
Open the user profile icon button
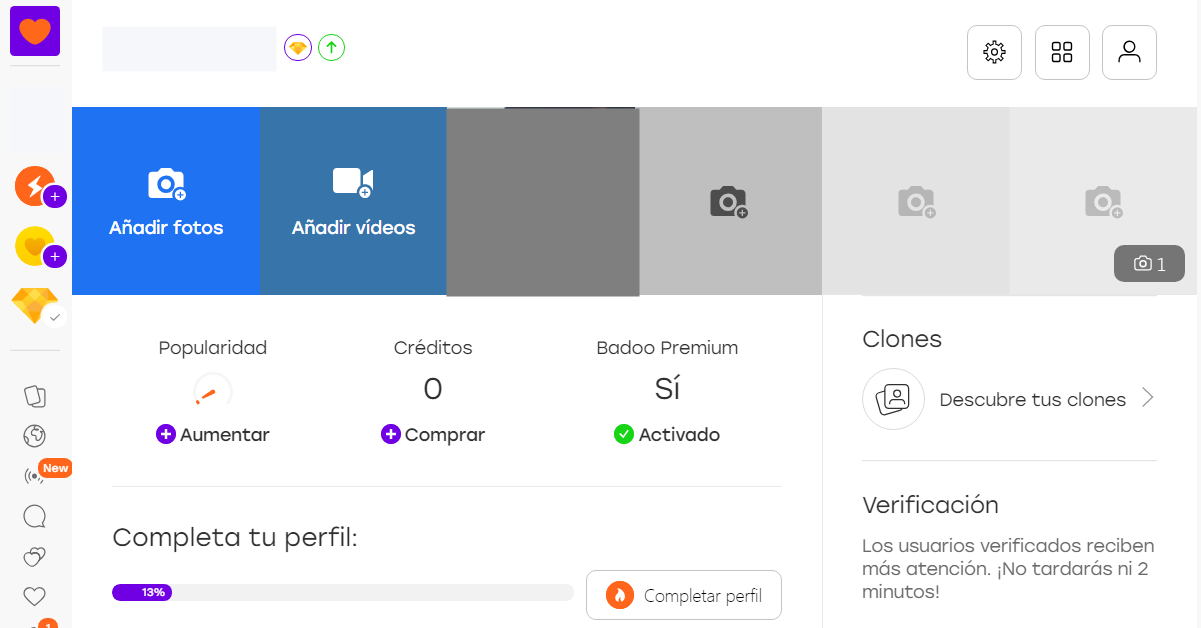tap(1129, 52)
